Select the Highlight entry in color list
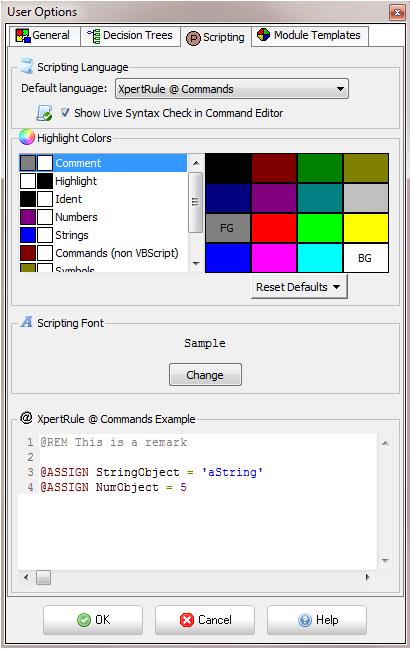This screenshot has height=649, width=410. click(103, 181)
